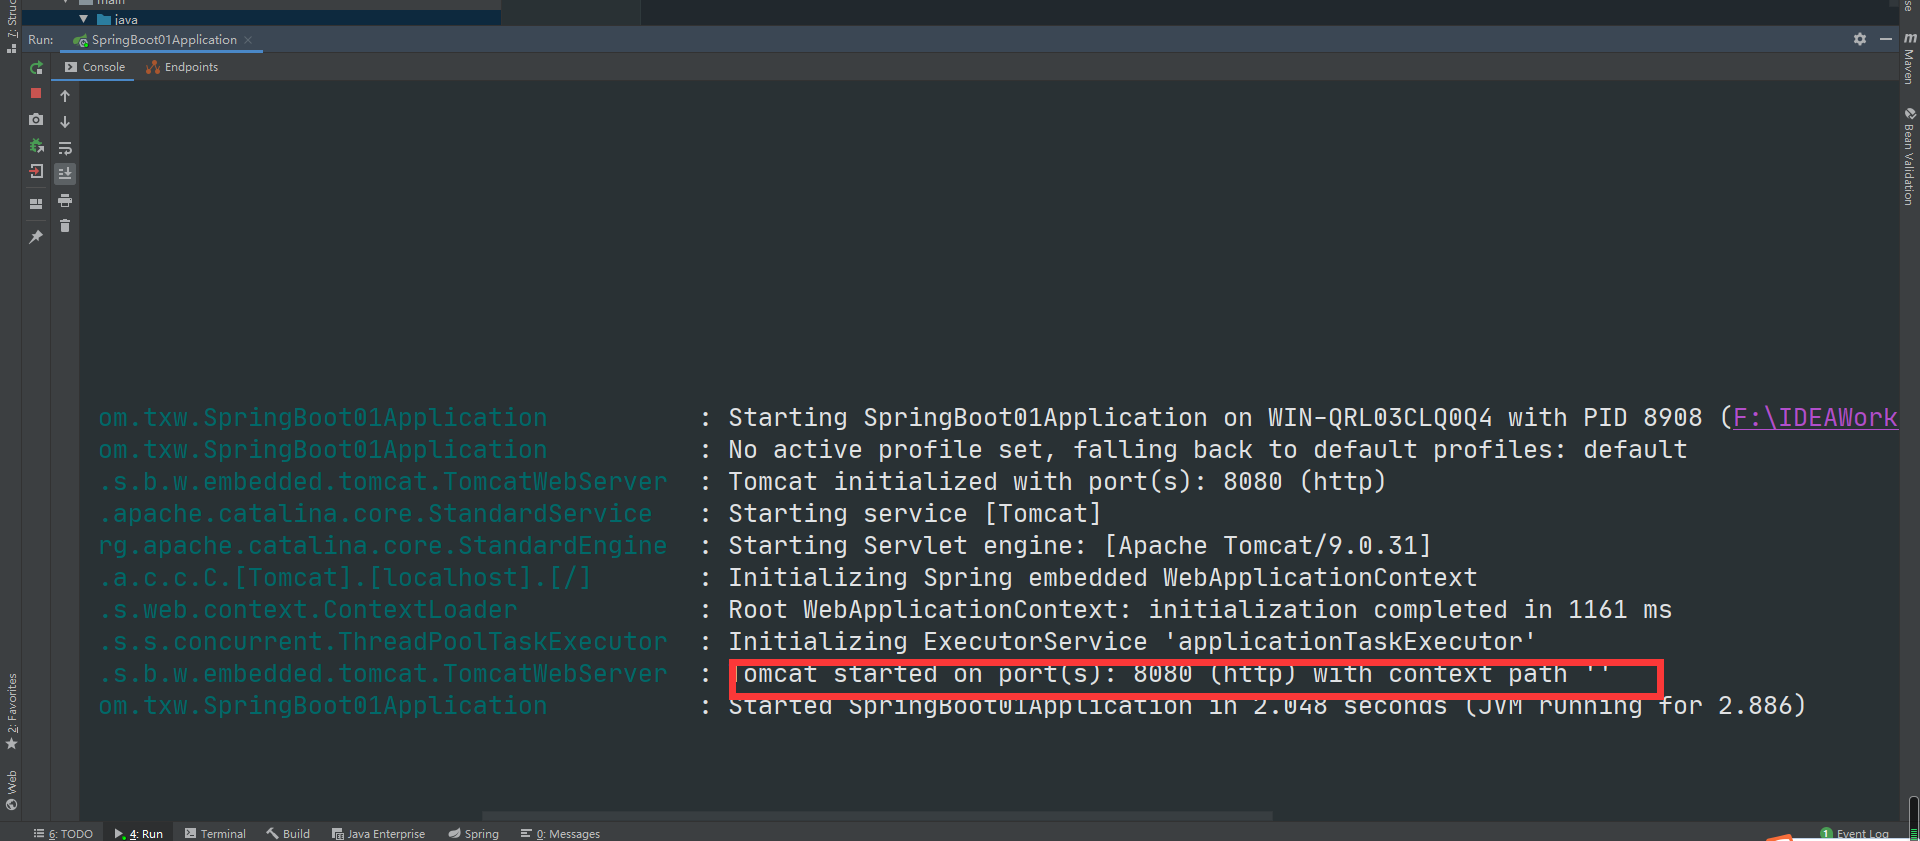Click 'rg.apache.catalina.core.StandardEngine' logger name
The image size is (1920, 841).
pos(383,546)
